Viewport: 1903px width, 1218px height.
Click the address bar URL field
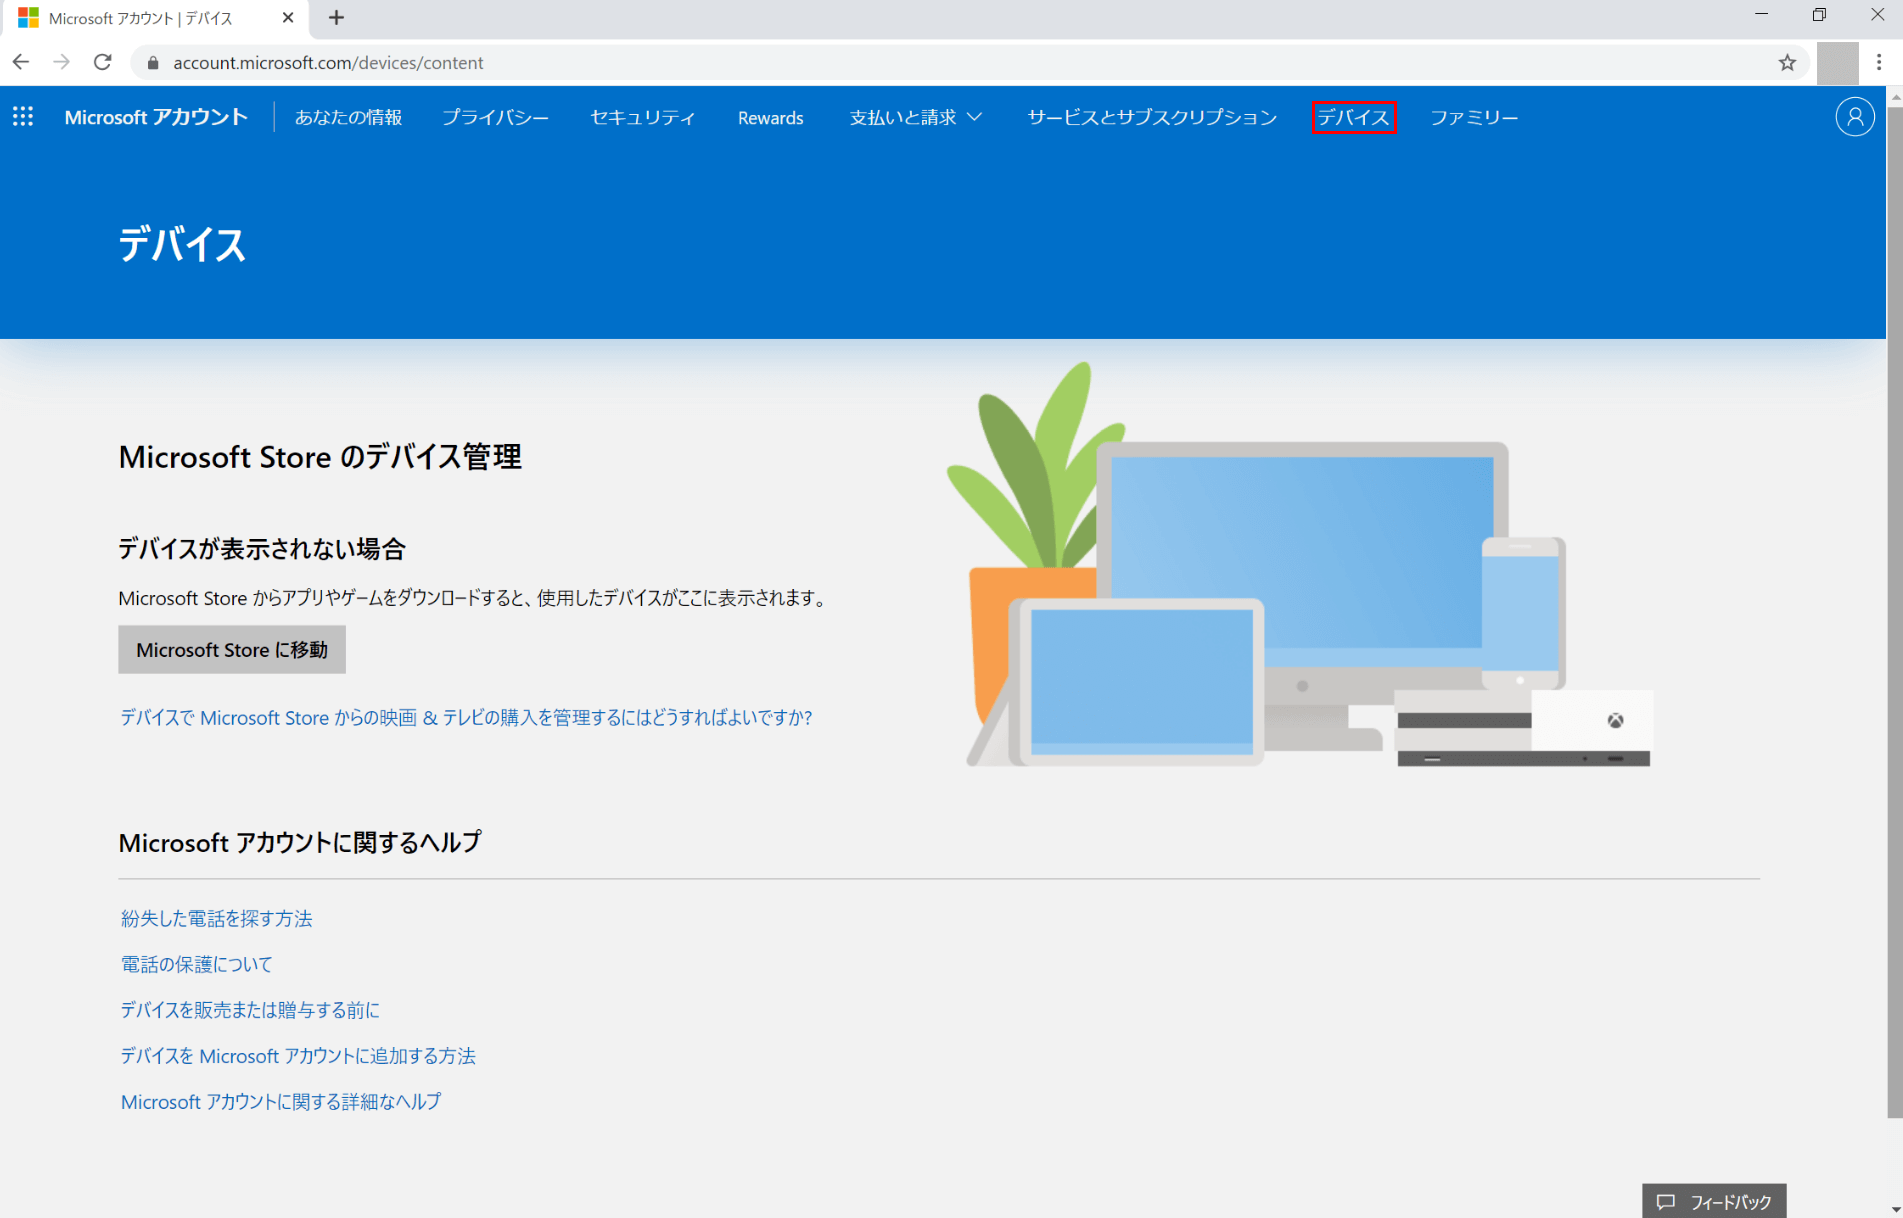click(968, 63)
